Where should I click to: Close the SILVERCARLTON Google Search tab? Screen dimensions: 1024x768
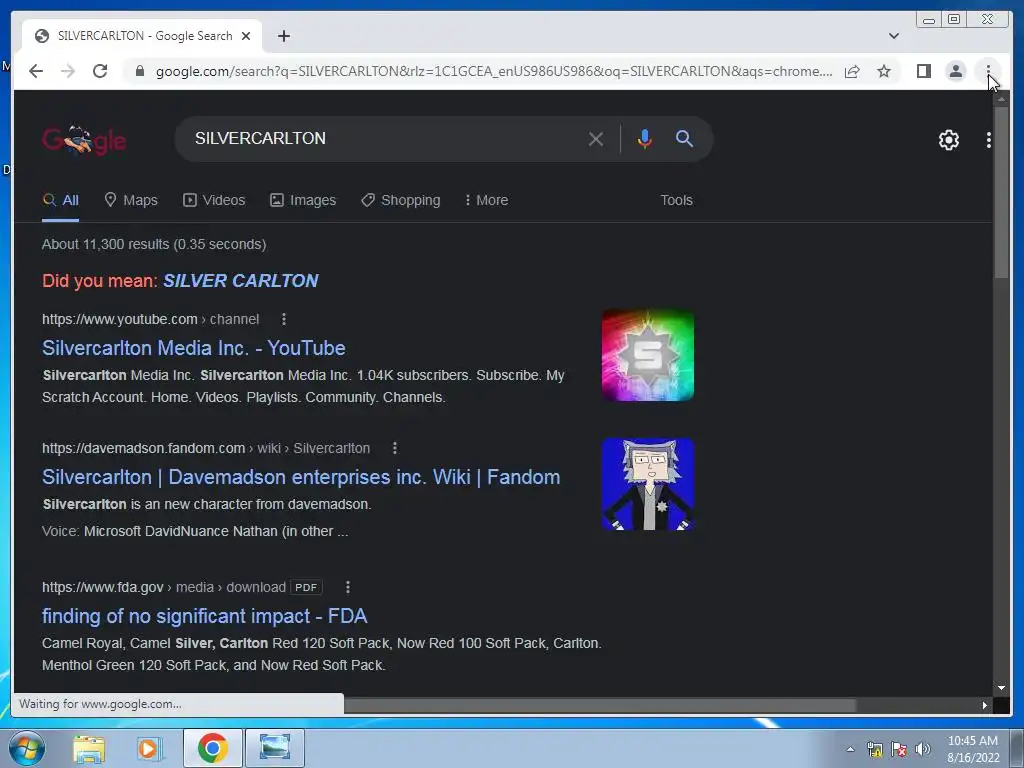pyautogui.click(x=246, y=36)
